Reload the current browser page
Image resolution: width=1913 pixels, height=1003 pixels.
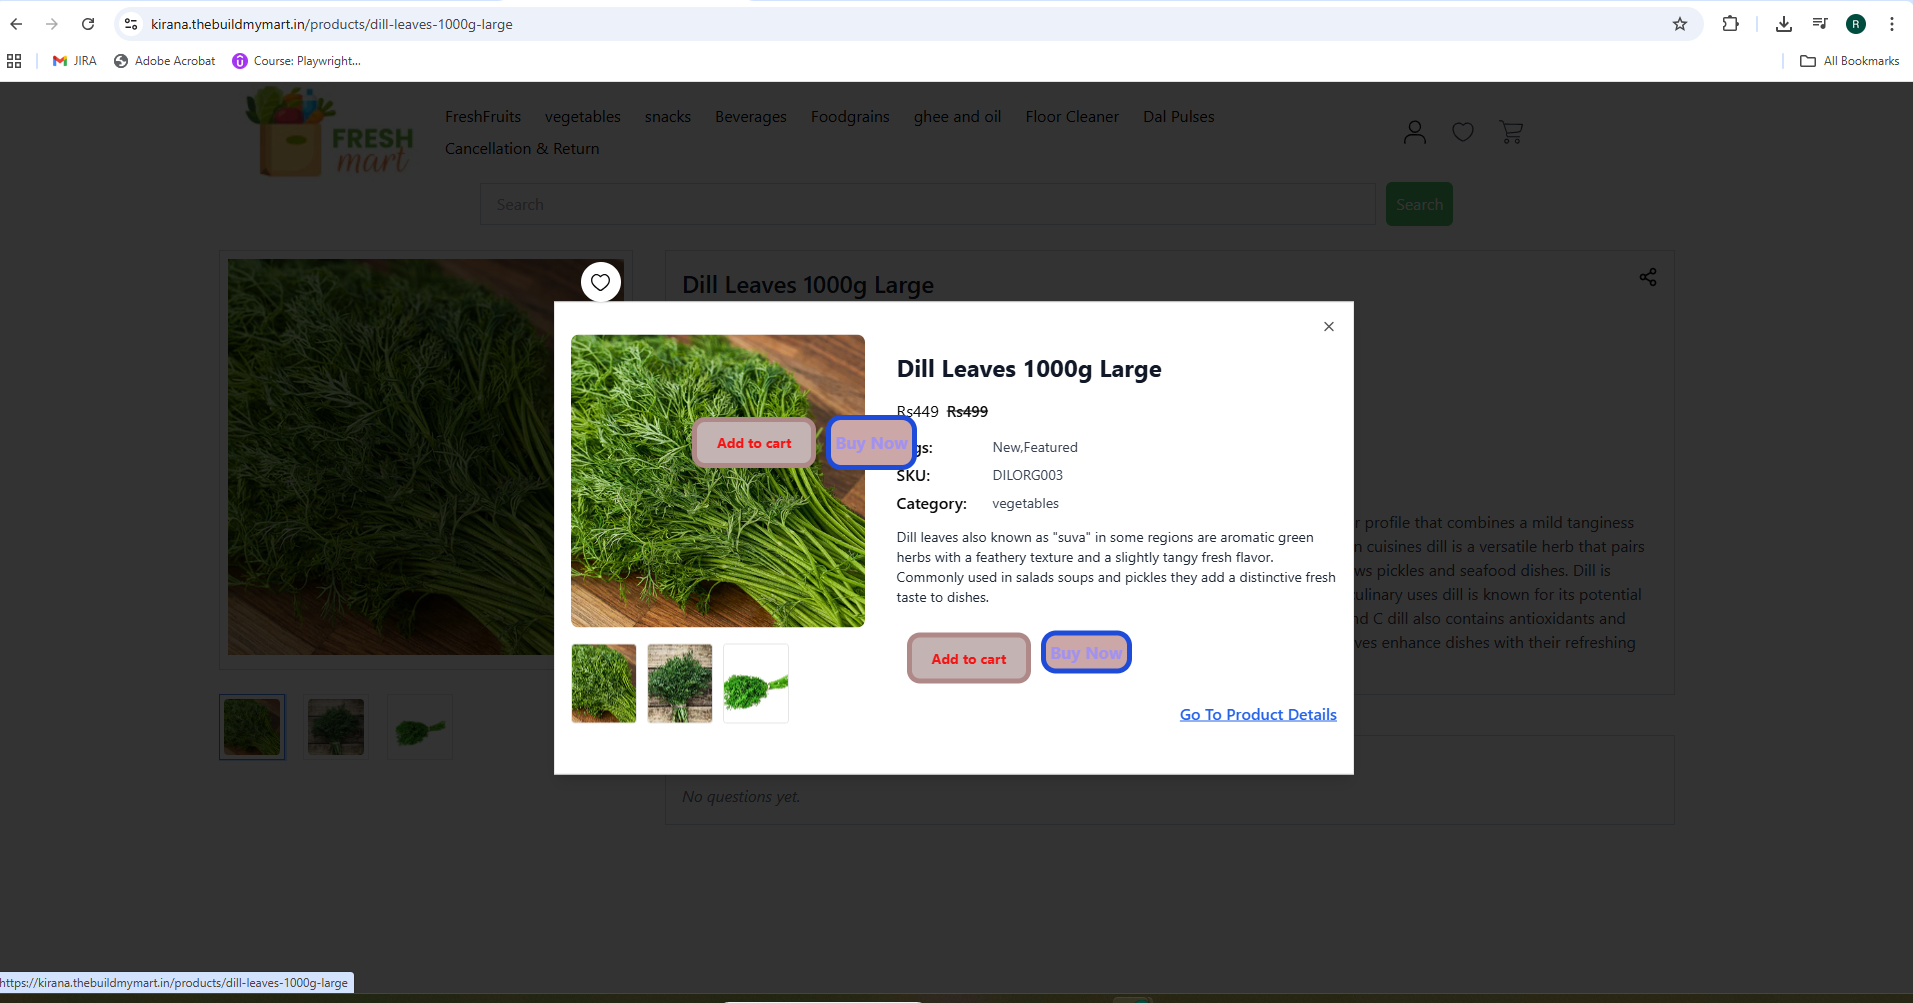[88, 24]
